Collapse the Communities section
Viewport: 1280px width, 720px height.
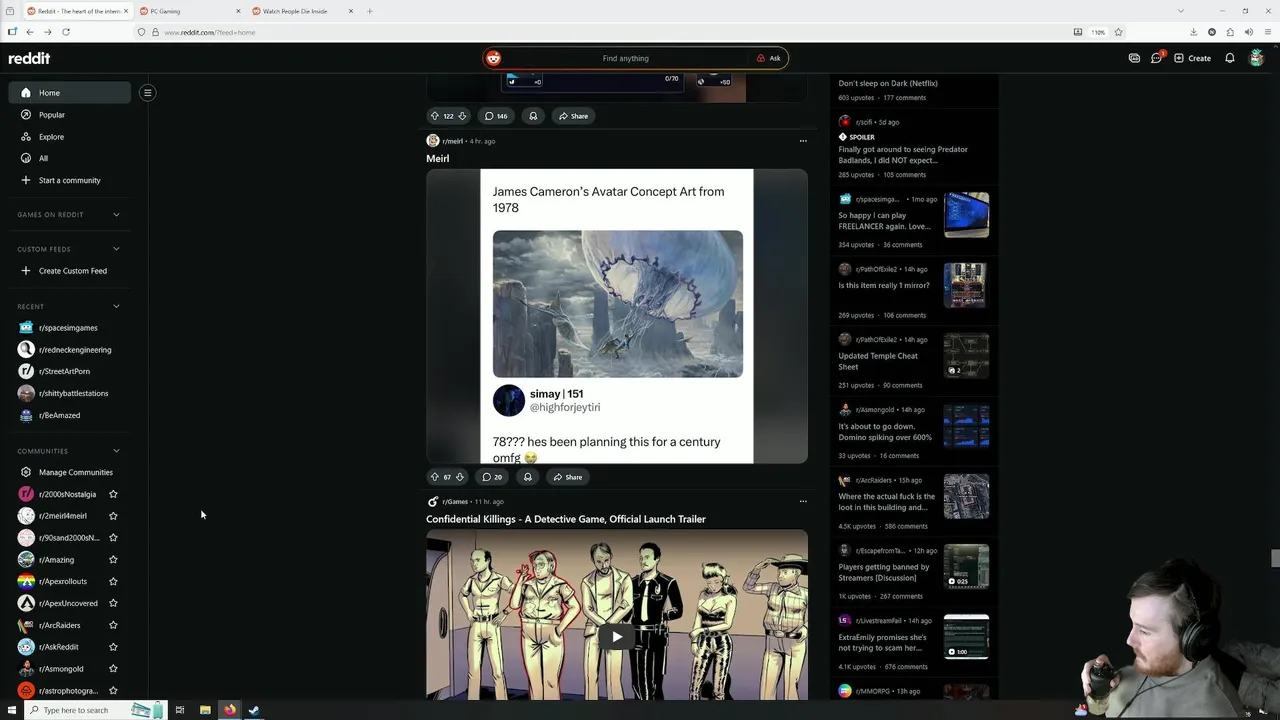tap(116, 451)
